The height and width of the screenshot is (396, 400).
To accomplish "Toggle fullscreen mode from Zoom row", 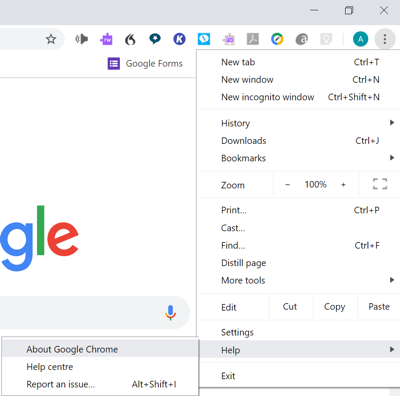I will point(380,184).
